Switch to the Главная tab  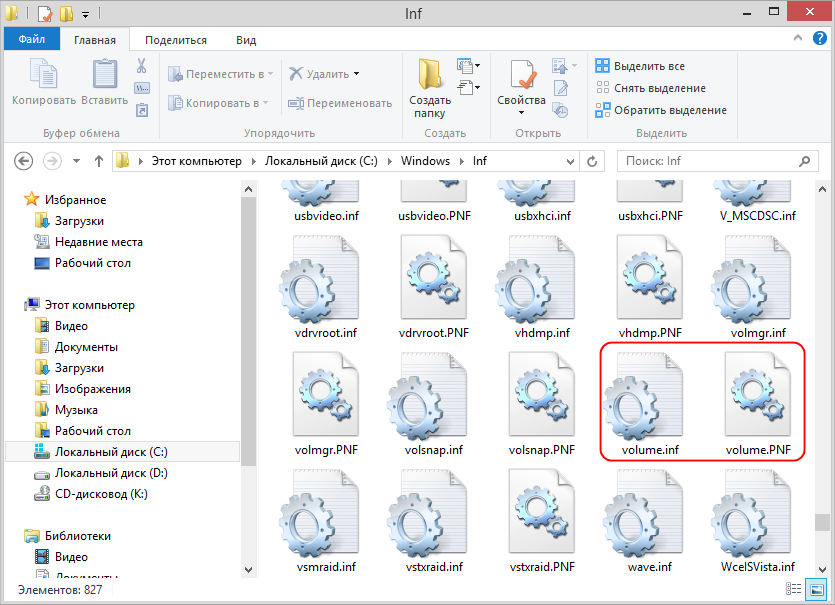95,40
